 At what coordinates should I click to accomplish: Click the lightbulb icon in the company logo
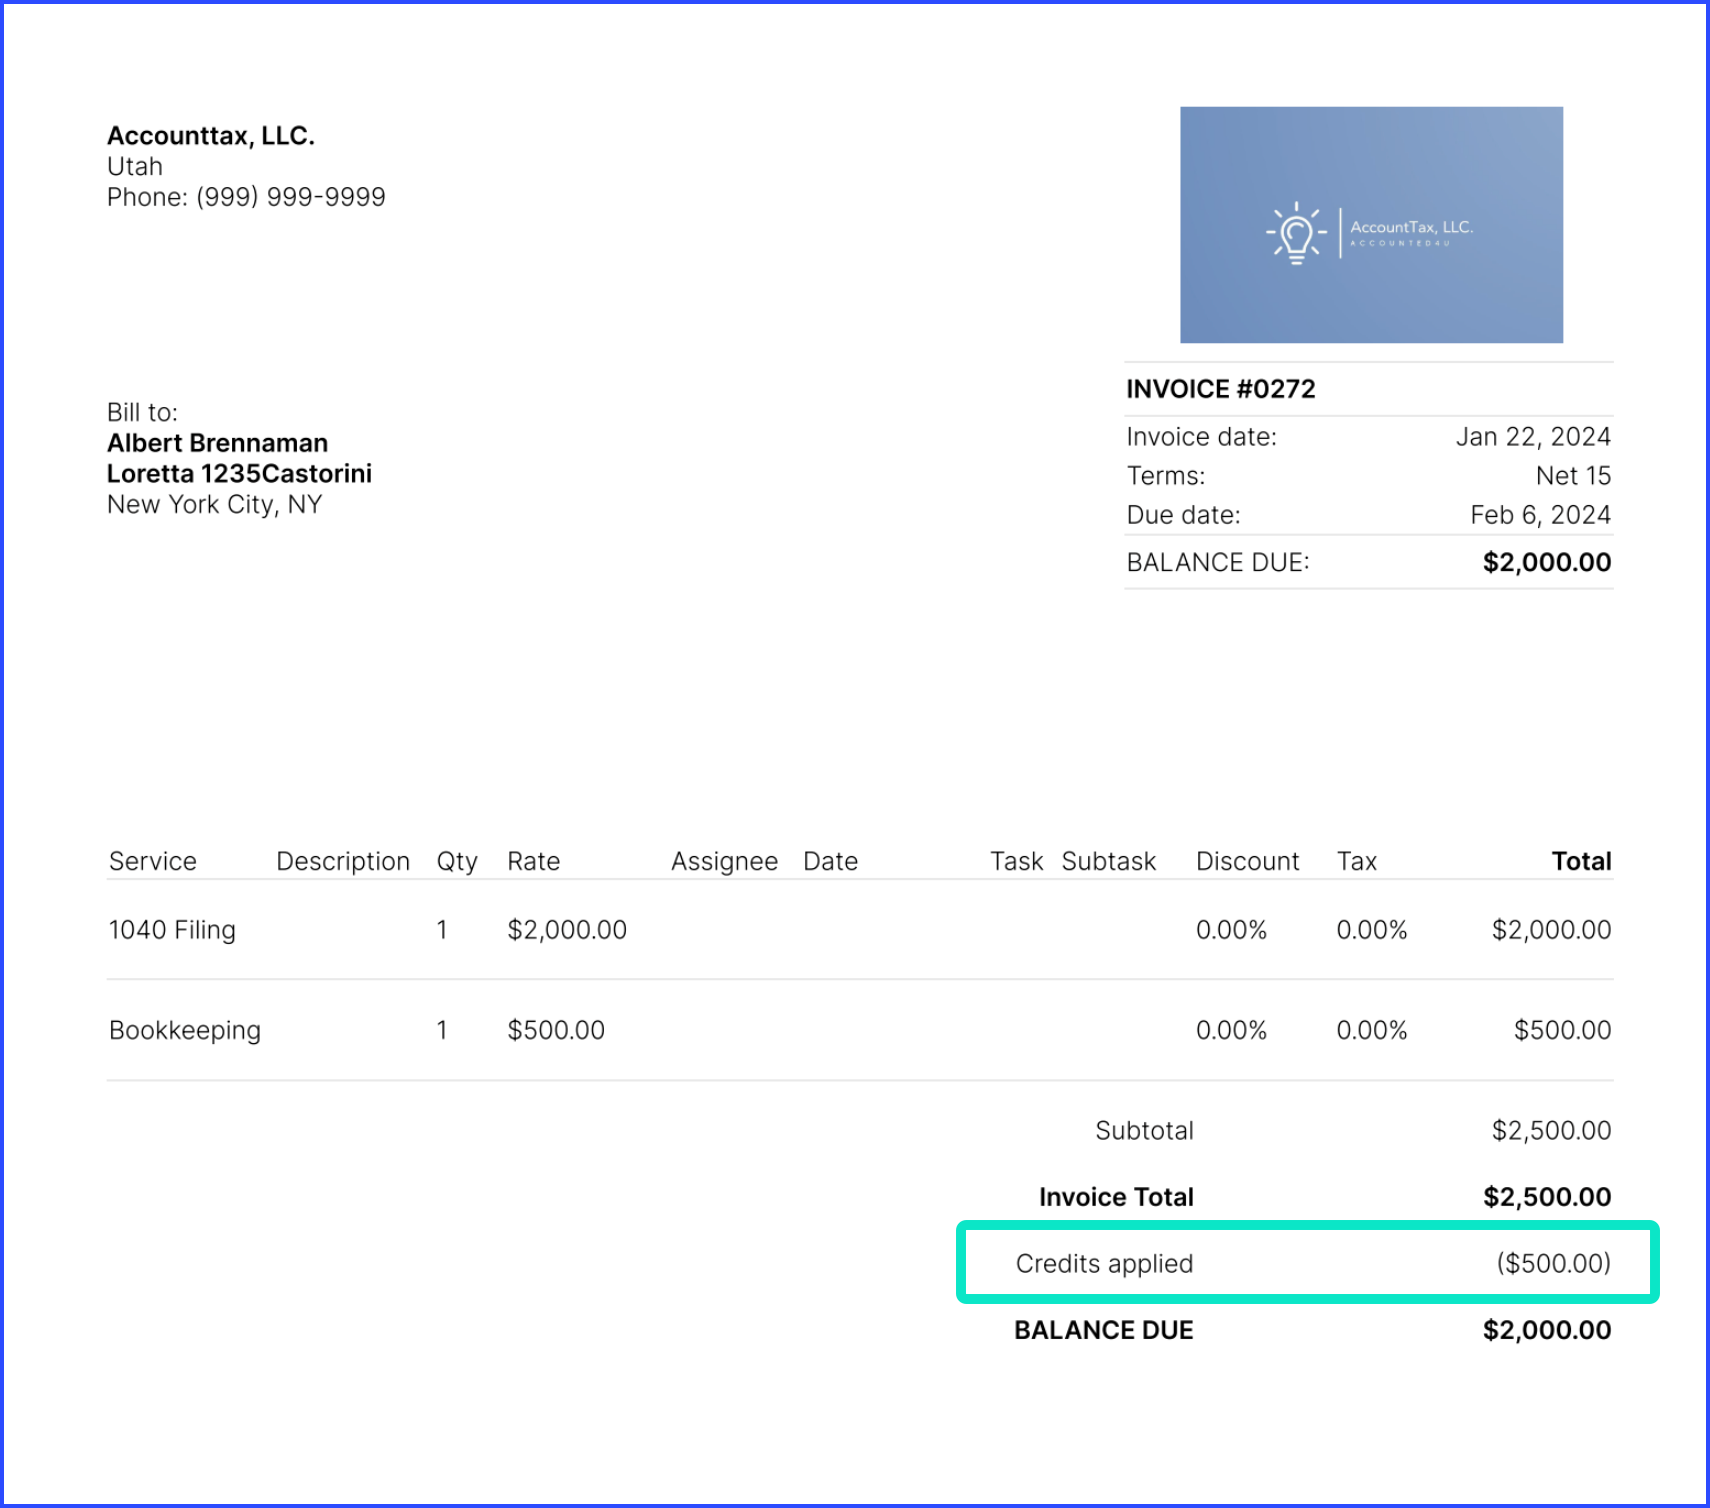[x=1295, y=233]
